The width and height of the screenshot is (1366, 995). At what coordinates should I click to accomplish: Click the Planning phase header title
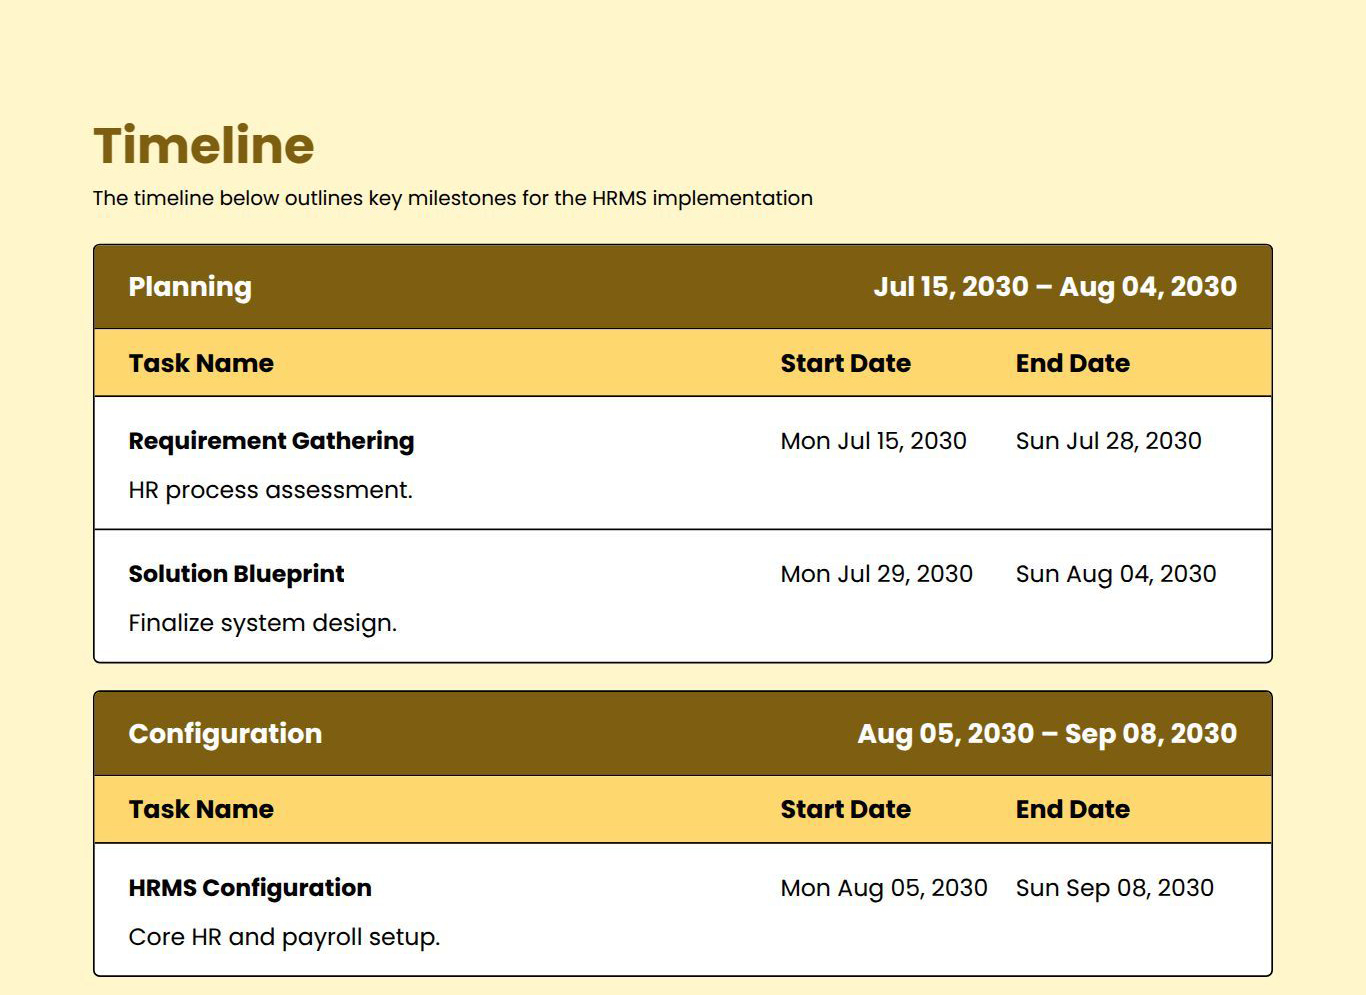pyautogui.click(x=190, y=287)
